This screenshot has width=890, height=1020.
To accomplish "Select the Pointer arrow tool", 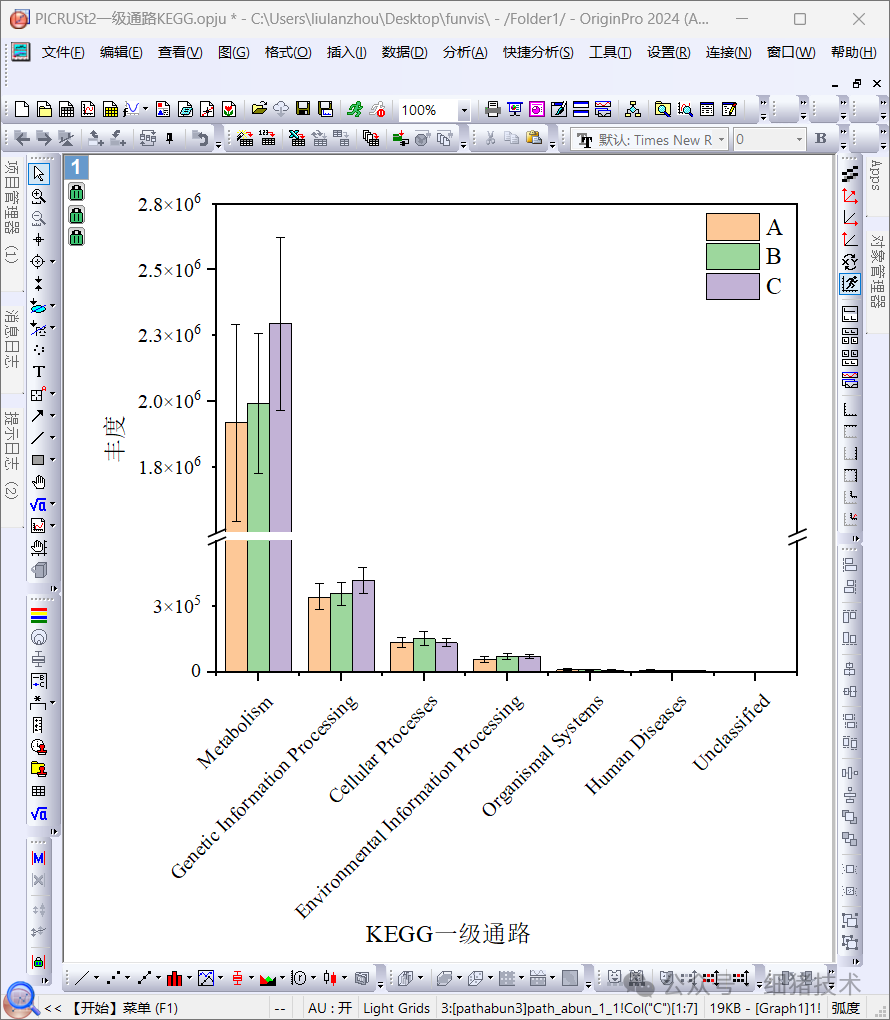I will [39, 174].
